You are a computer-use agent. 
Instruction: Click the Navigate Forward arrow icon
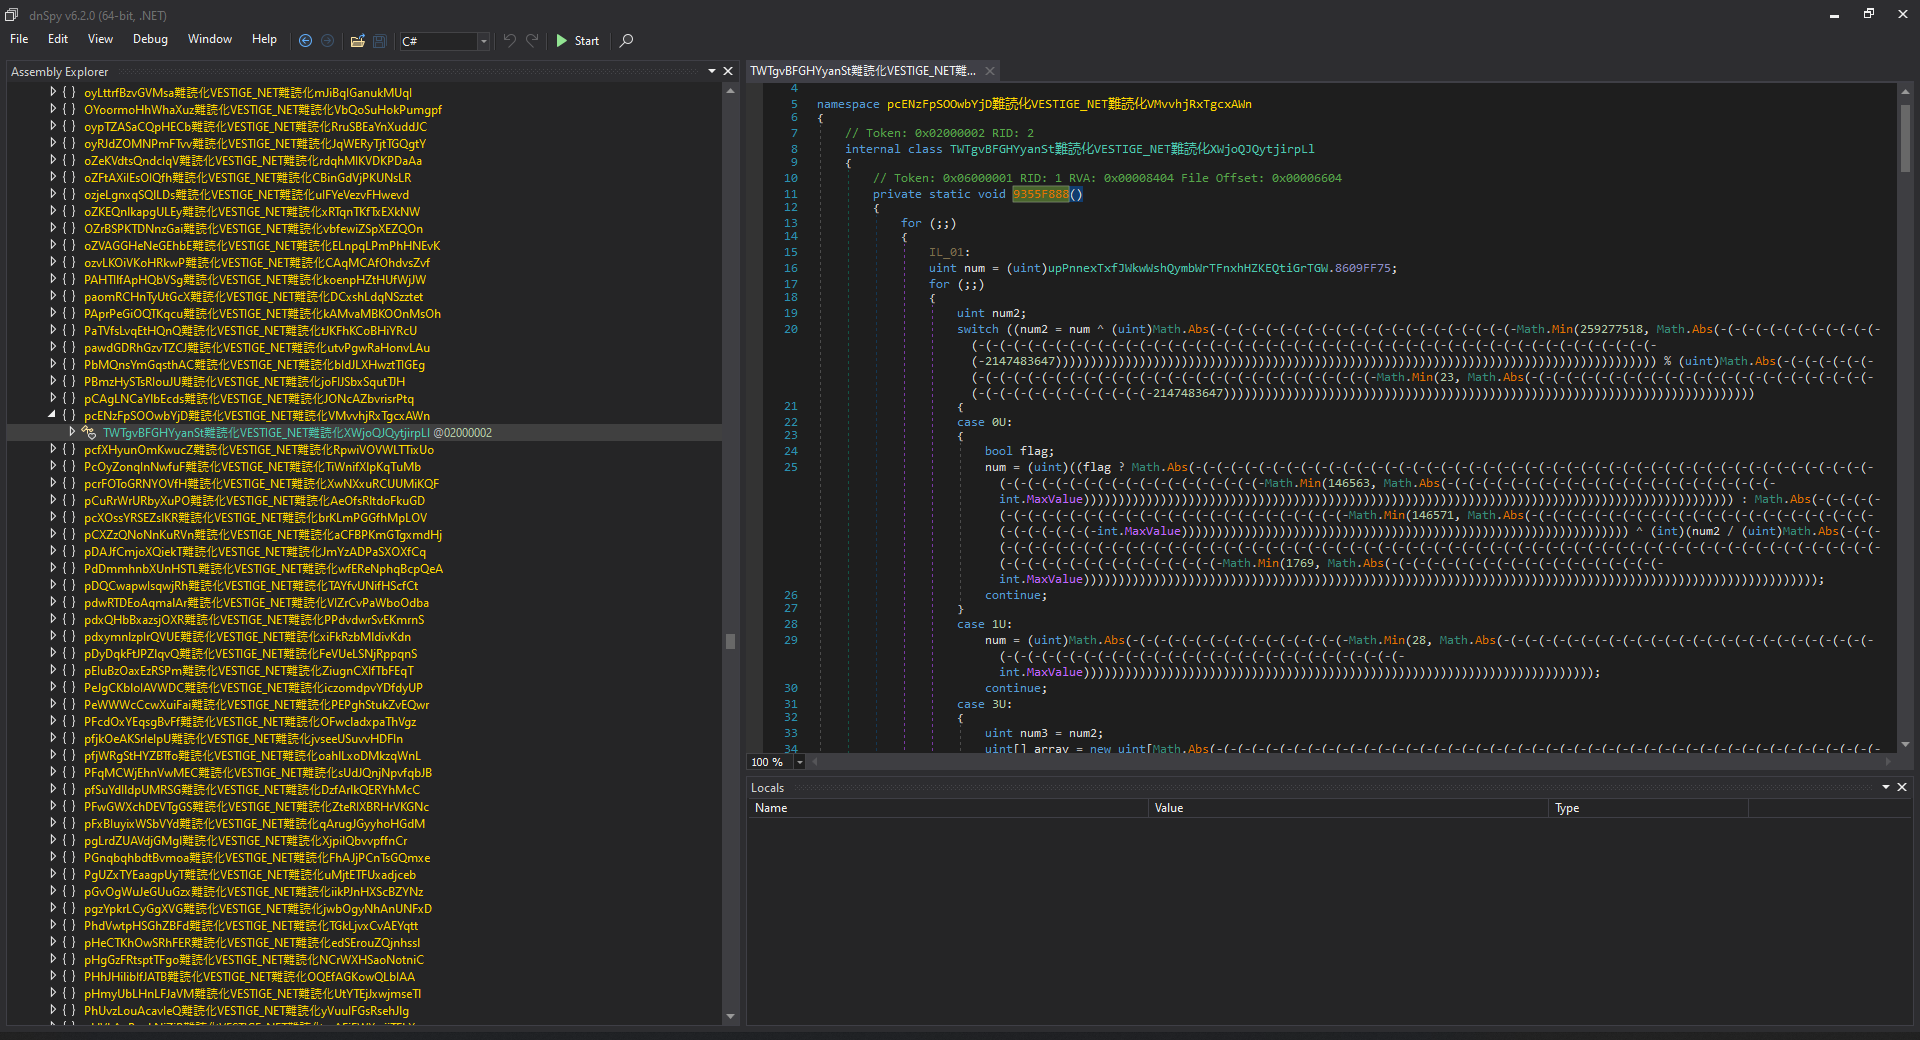(x=328, y=41)
